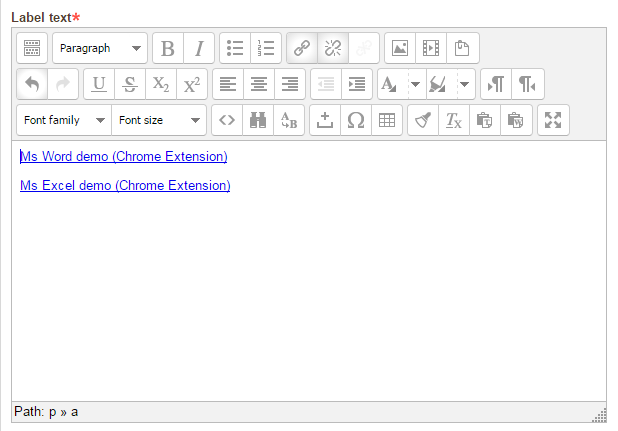Insert a table
Screen dimensions: 618x431
pos(387,120)
